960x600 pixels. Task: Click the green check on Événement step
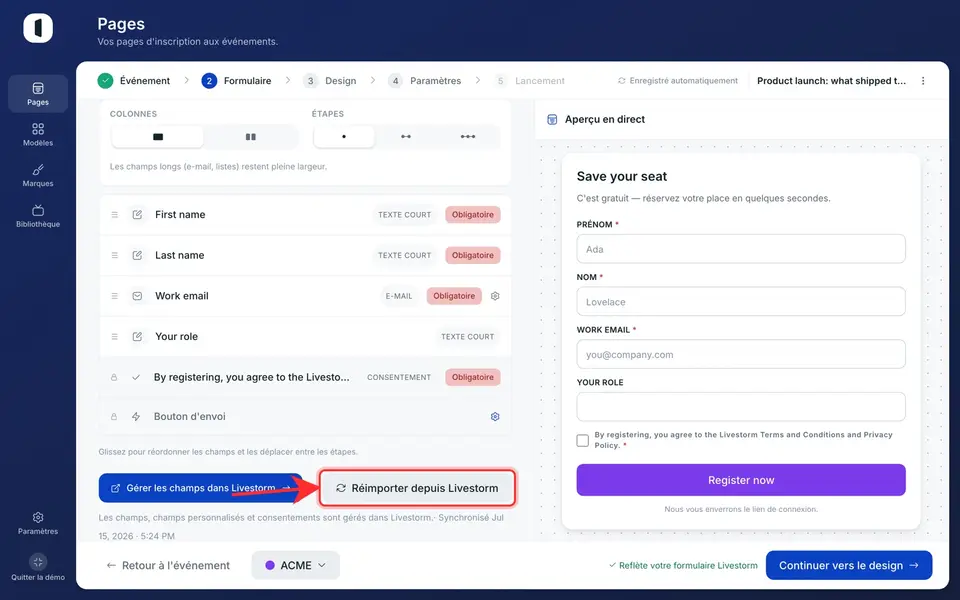tap(105, 81)
